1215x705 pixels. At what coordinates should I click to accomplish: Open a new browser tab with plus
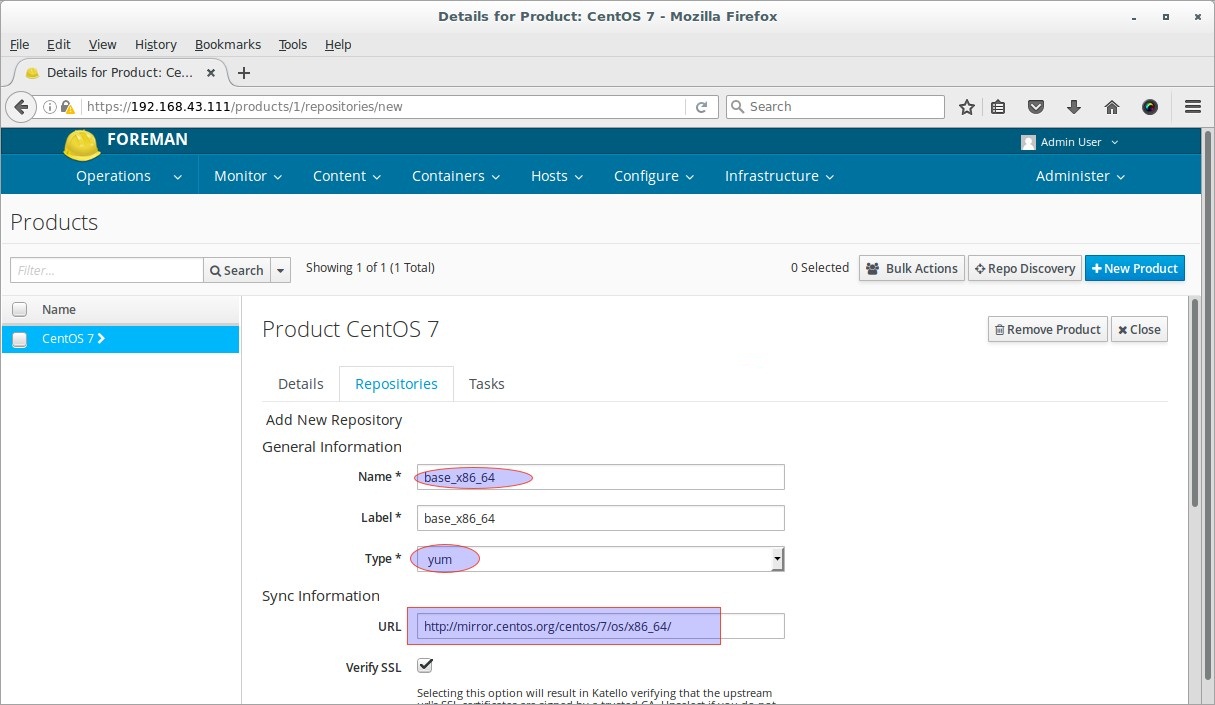click(x=244, y=72)
